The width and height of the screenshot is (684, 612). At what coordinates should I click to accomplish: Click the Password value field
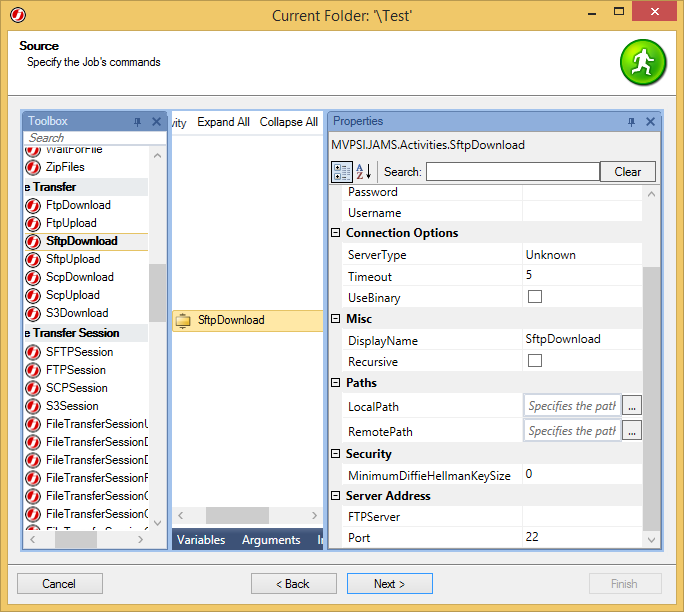(582, 192)
